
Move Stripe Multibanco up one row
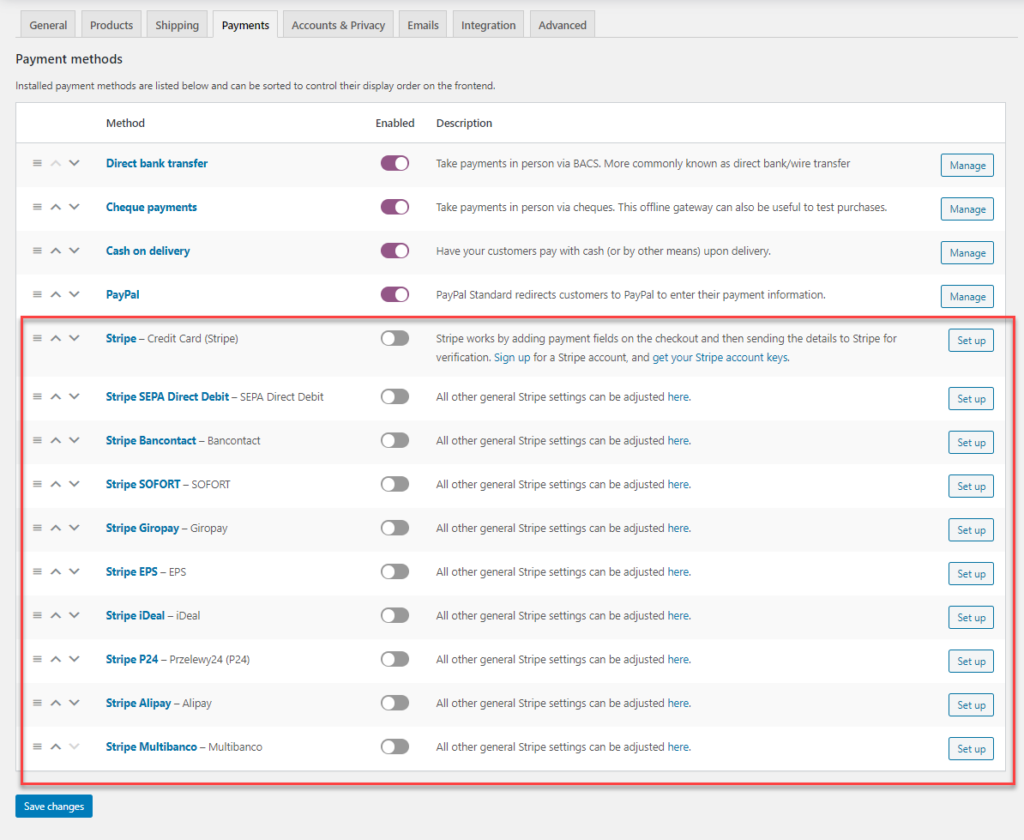pos(56,747)
